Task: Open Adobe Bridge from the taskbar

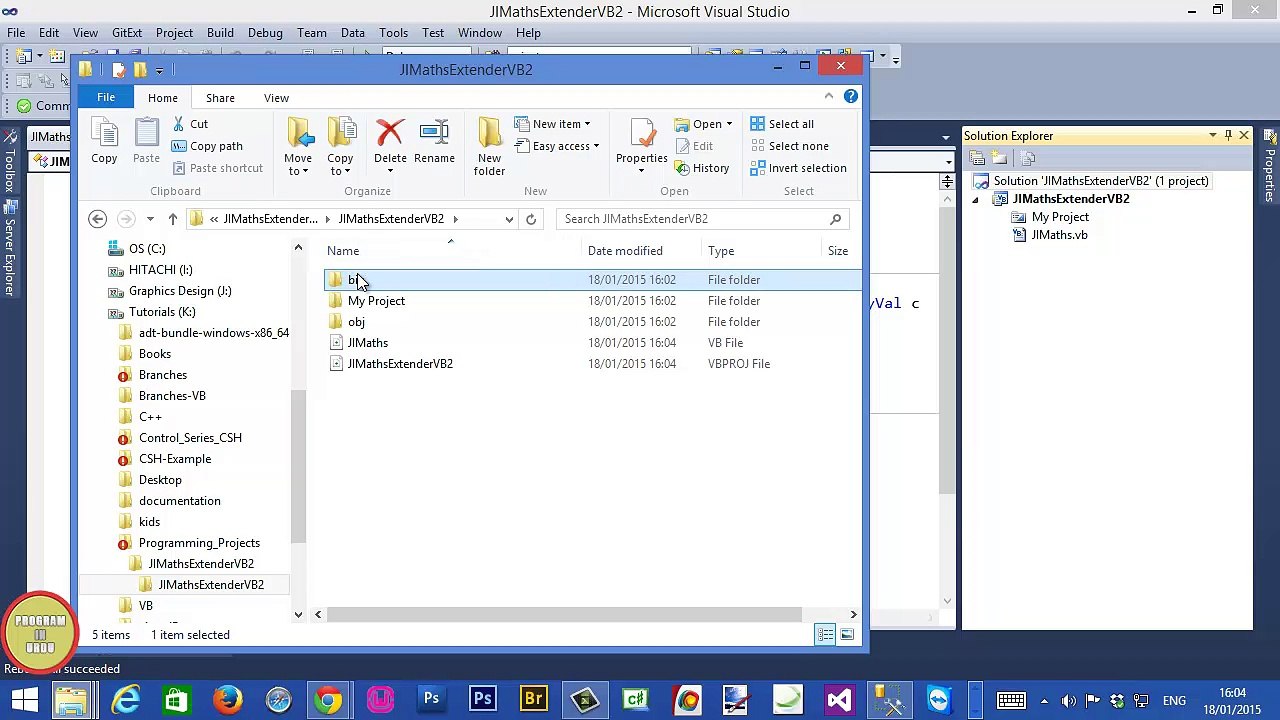Action: point(533,699)
